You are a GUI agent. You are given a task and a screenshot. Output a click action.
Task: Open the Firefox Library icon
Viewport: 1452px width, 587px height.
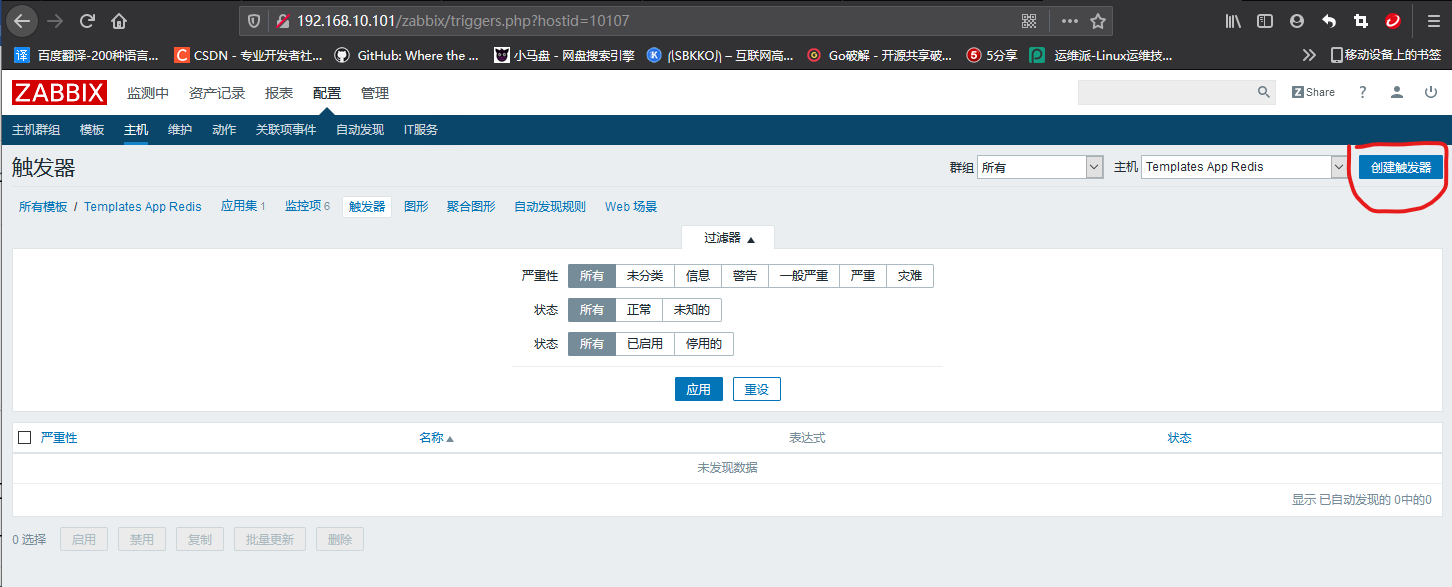click(1233, 20)
